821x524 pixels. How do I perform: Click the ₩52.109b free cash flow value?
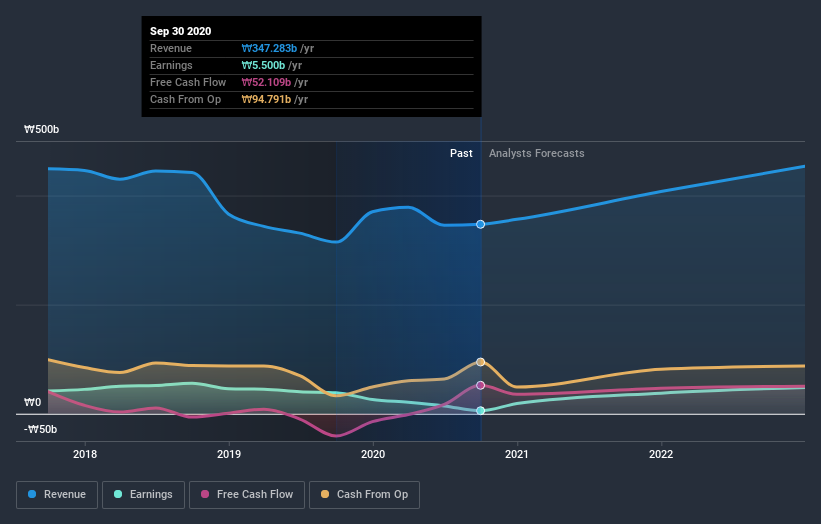[266, 82]
